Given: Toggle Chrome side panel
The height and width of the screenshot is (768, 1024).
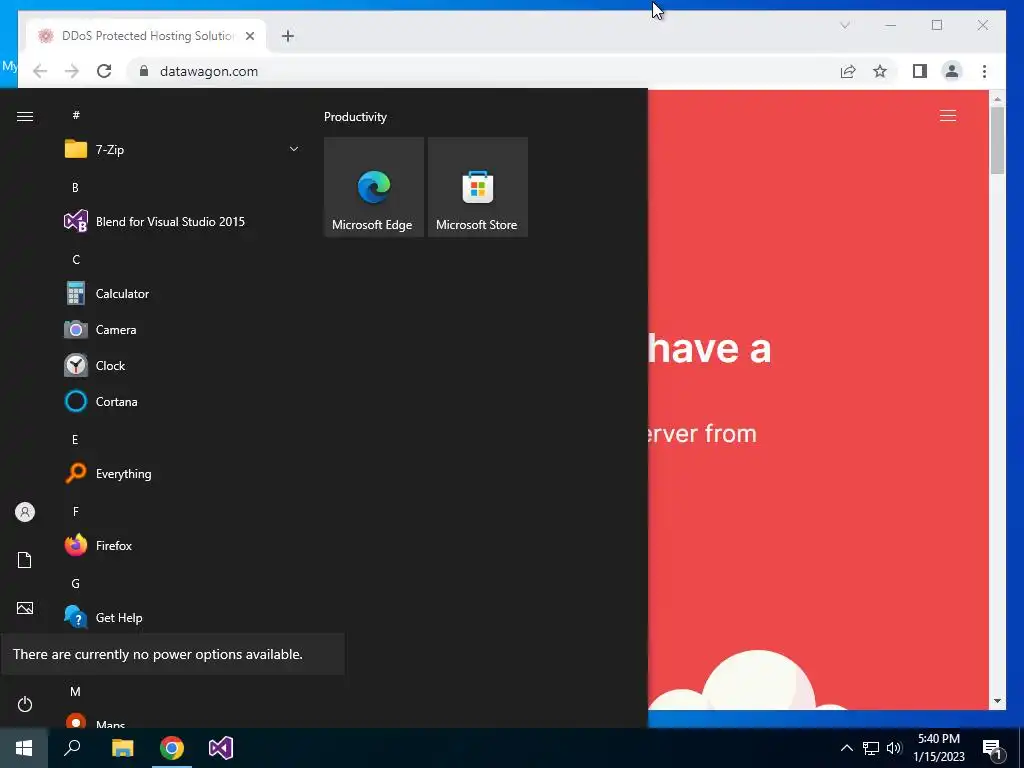Looking at the screenshot, I should coord(920,71).
